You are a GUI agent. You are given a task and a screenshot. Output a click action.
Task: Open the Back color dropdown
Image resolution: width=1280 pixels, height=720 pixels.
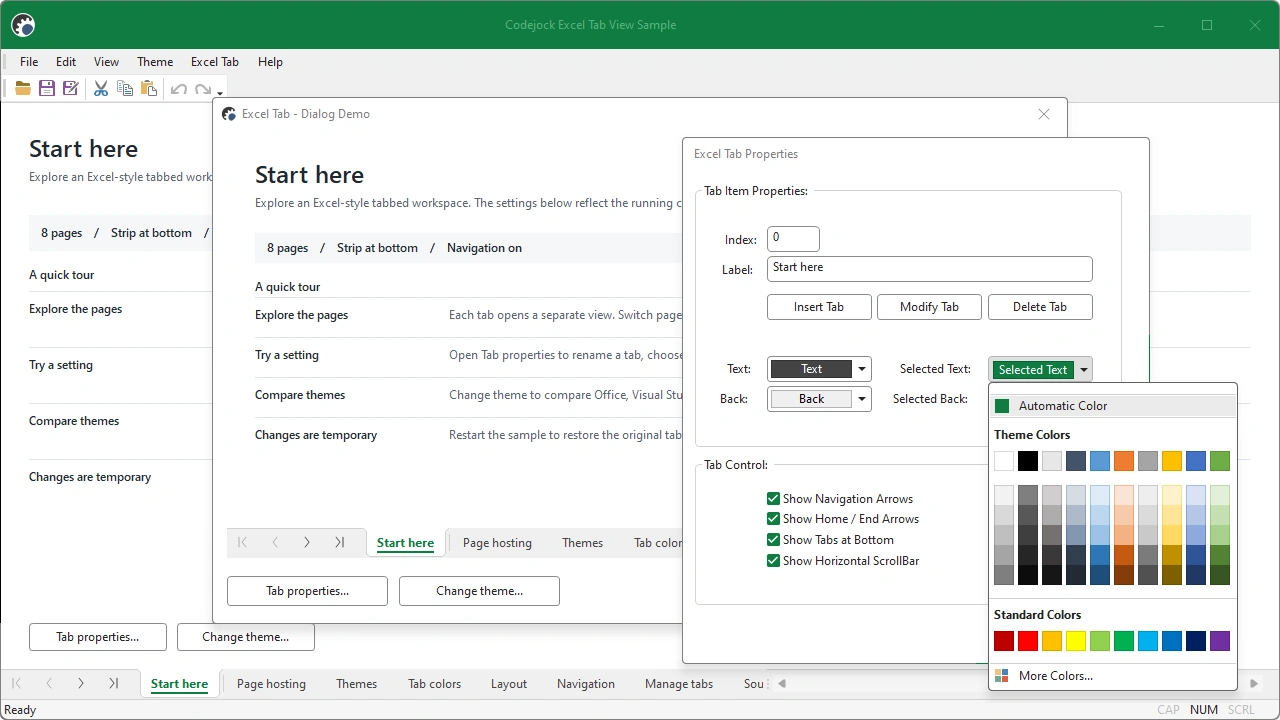[861, 398]
